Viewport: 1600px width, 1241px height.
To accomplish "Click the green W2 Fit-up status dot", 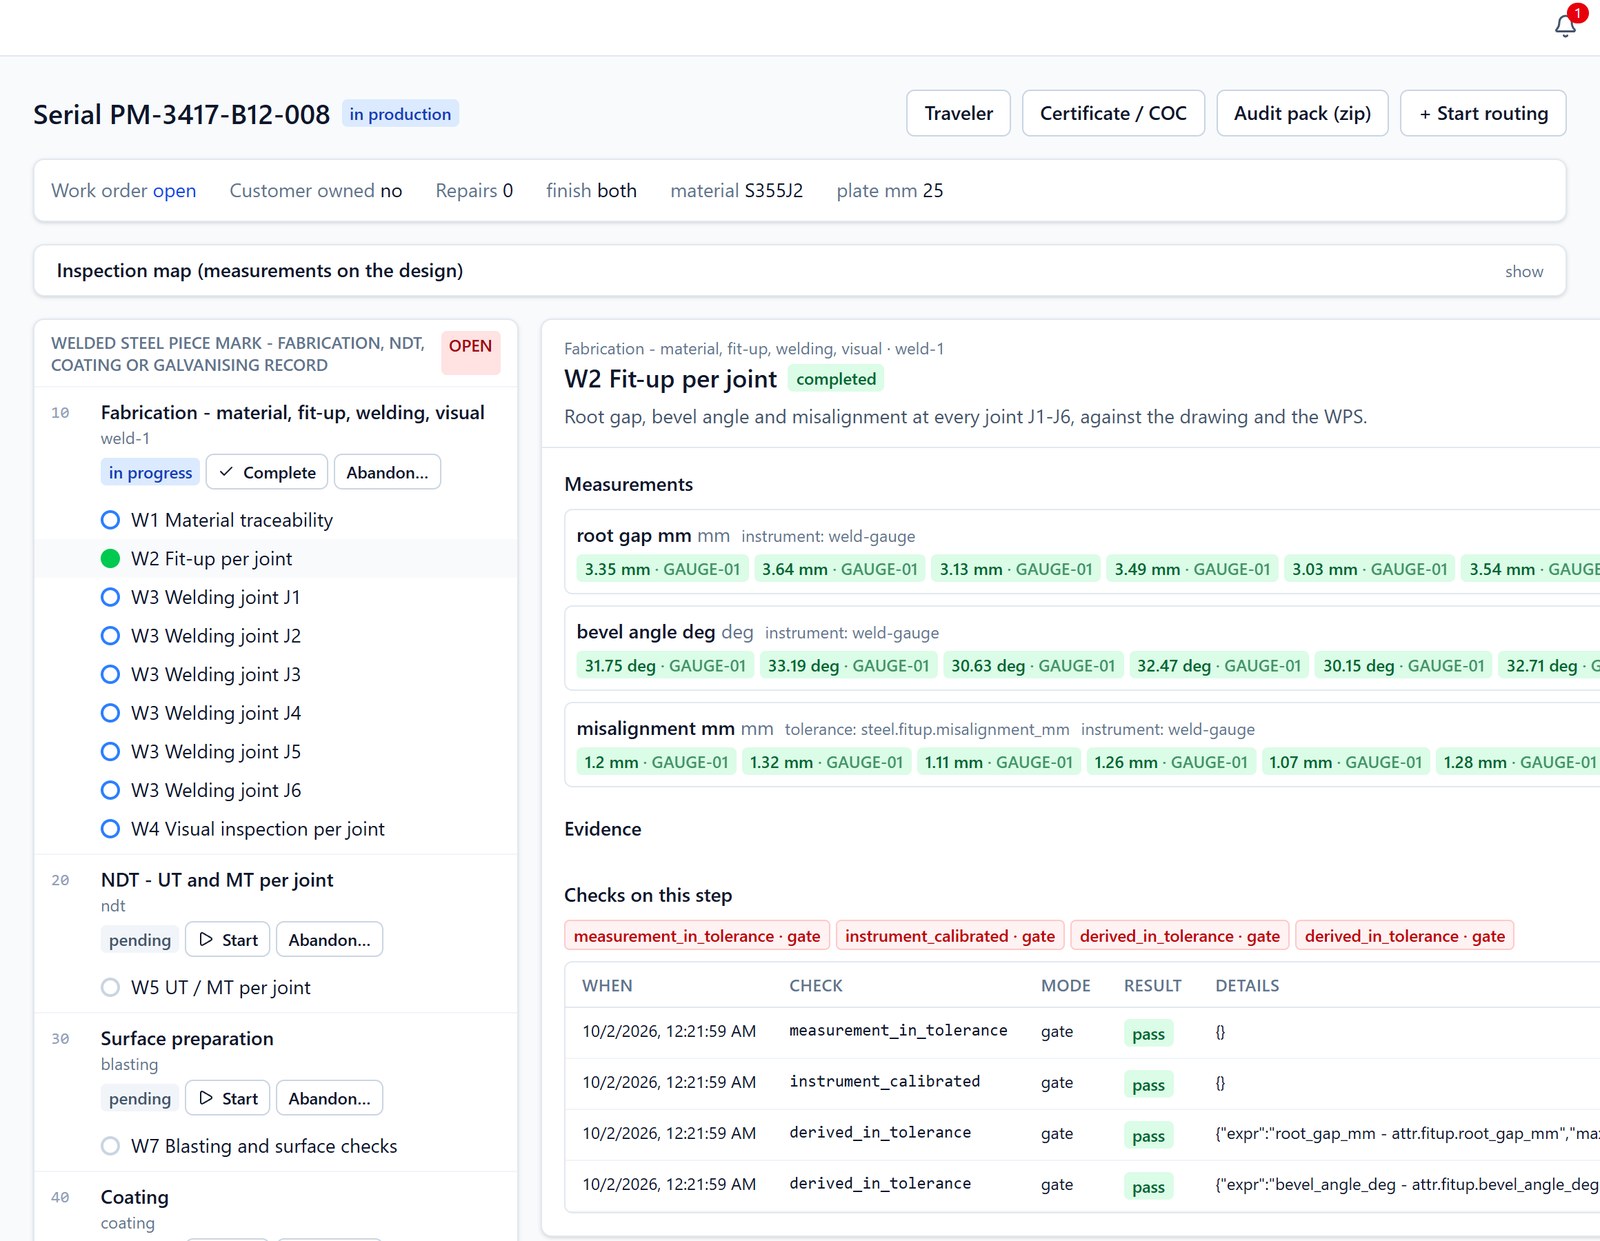I will (110, 559).
